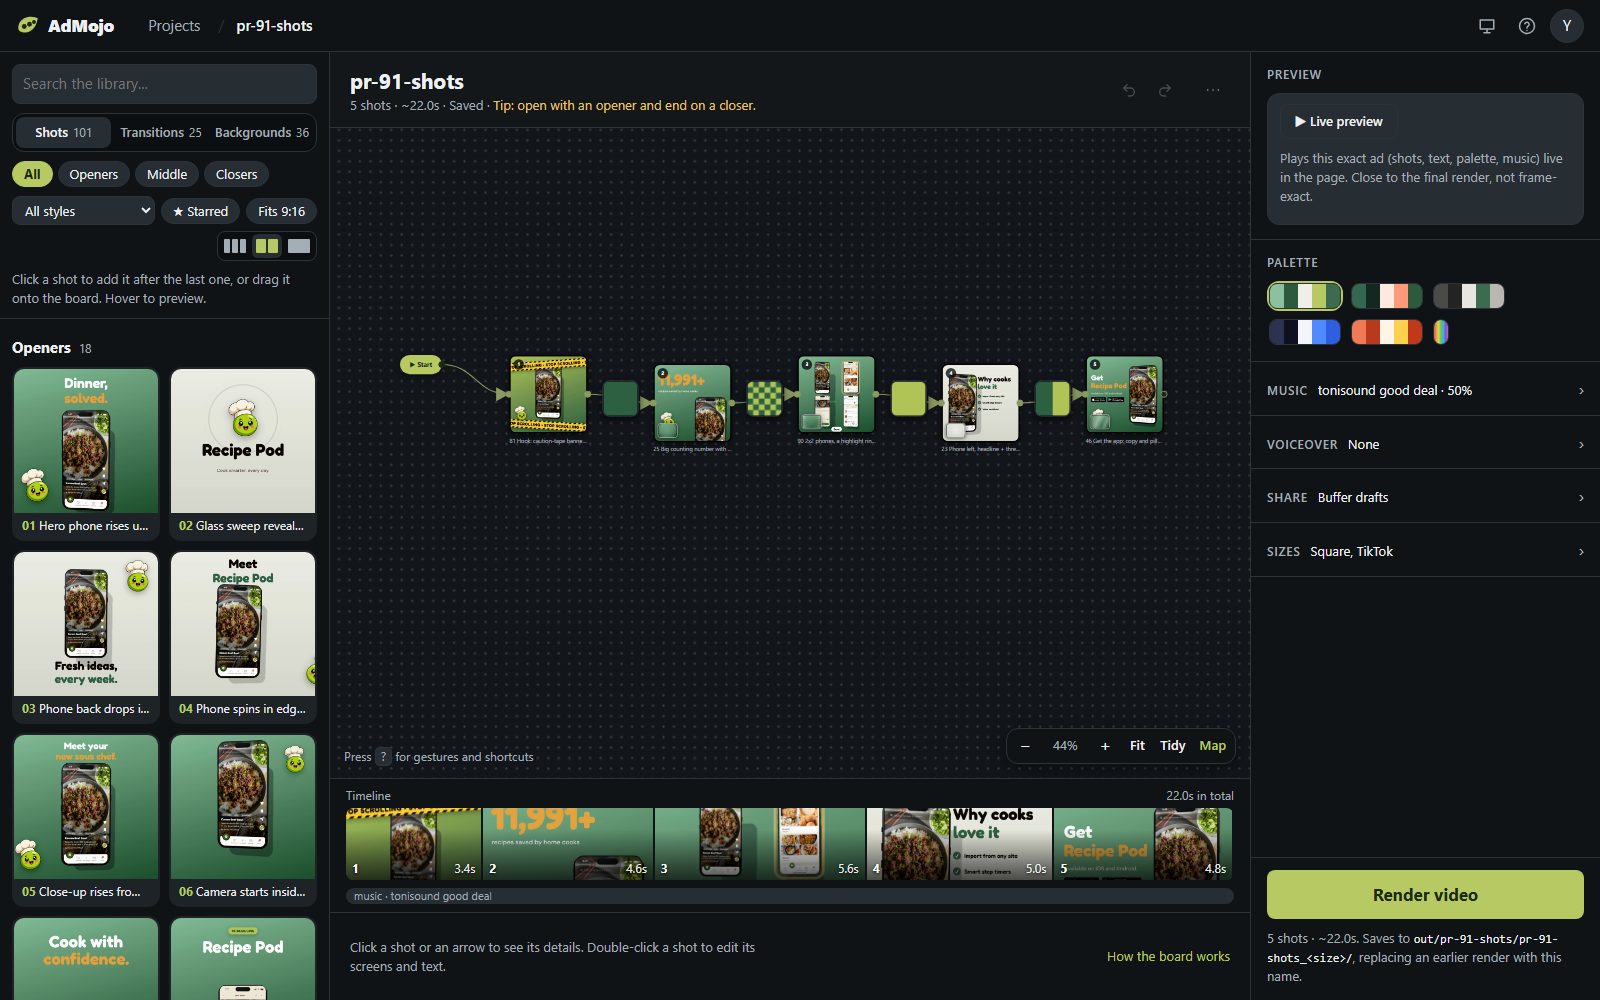
Task: Select the music tonisound good deal track
Action: coord(790,896)
